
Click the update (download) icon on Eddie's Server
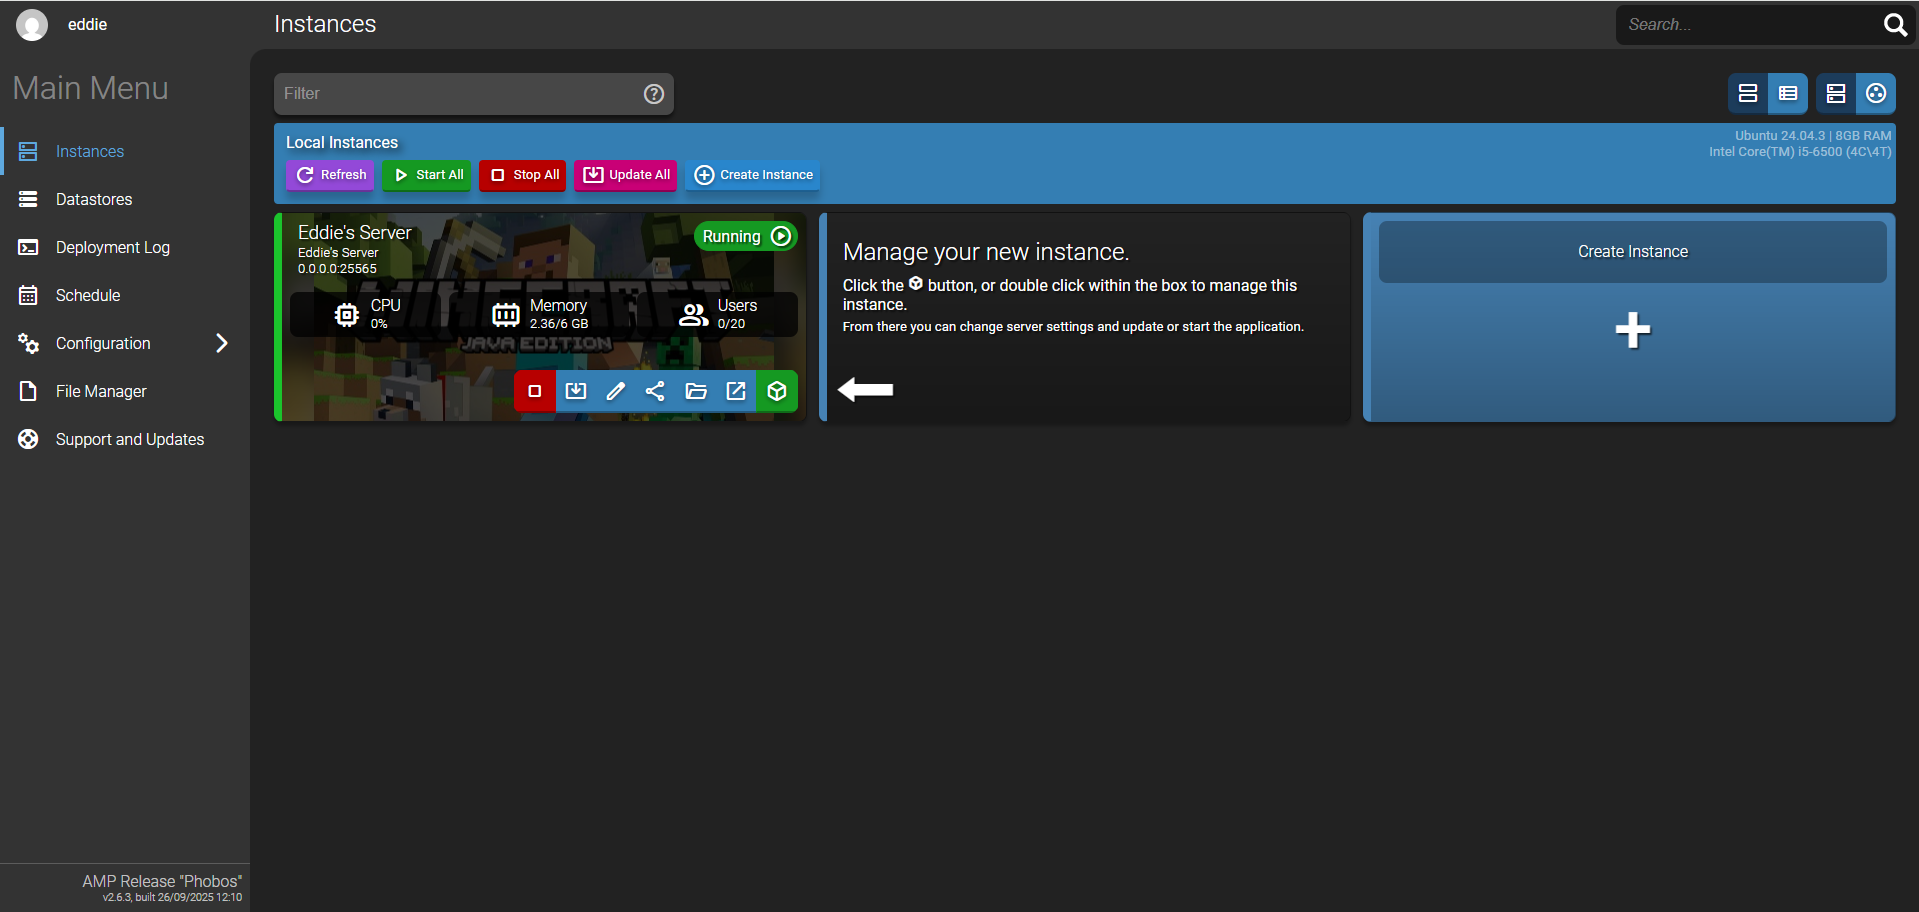576,391
